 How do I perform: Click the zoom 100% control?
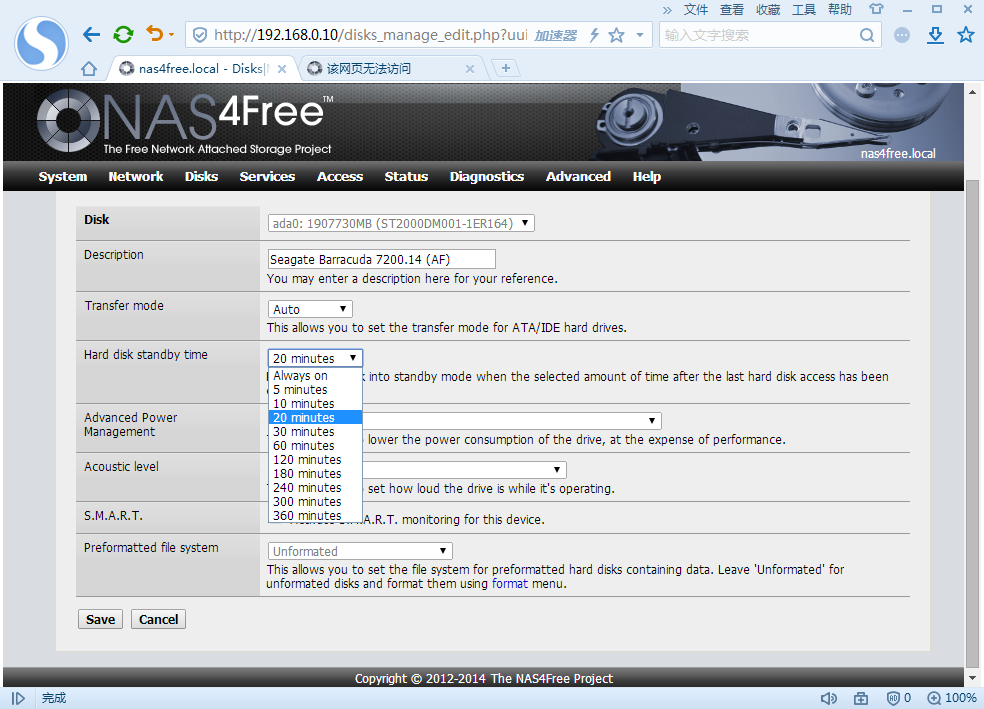(x=952, y=698)
